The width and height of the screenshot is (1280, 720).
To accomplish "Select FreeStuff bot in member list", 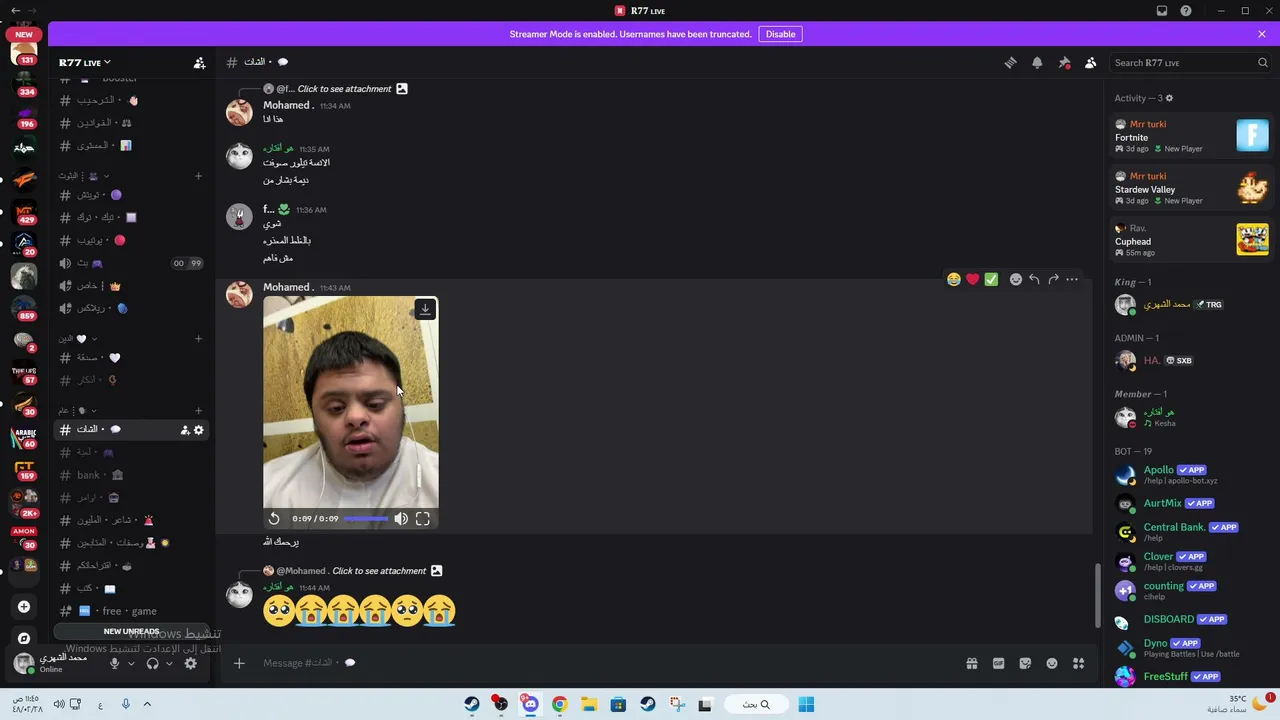I will pyautogui.click(x=1191, y=677).
